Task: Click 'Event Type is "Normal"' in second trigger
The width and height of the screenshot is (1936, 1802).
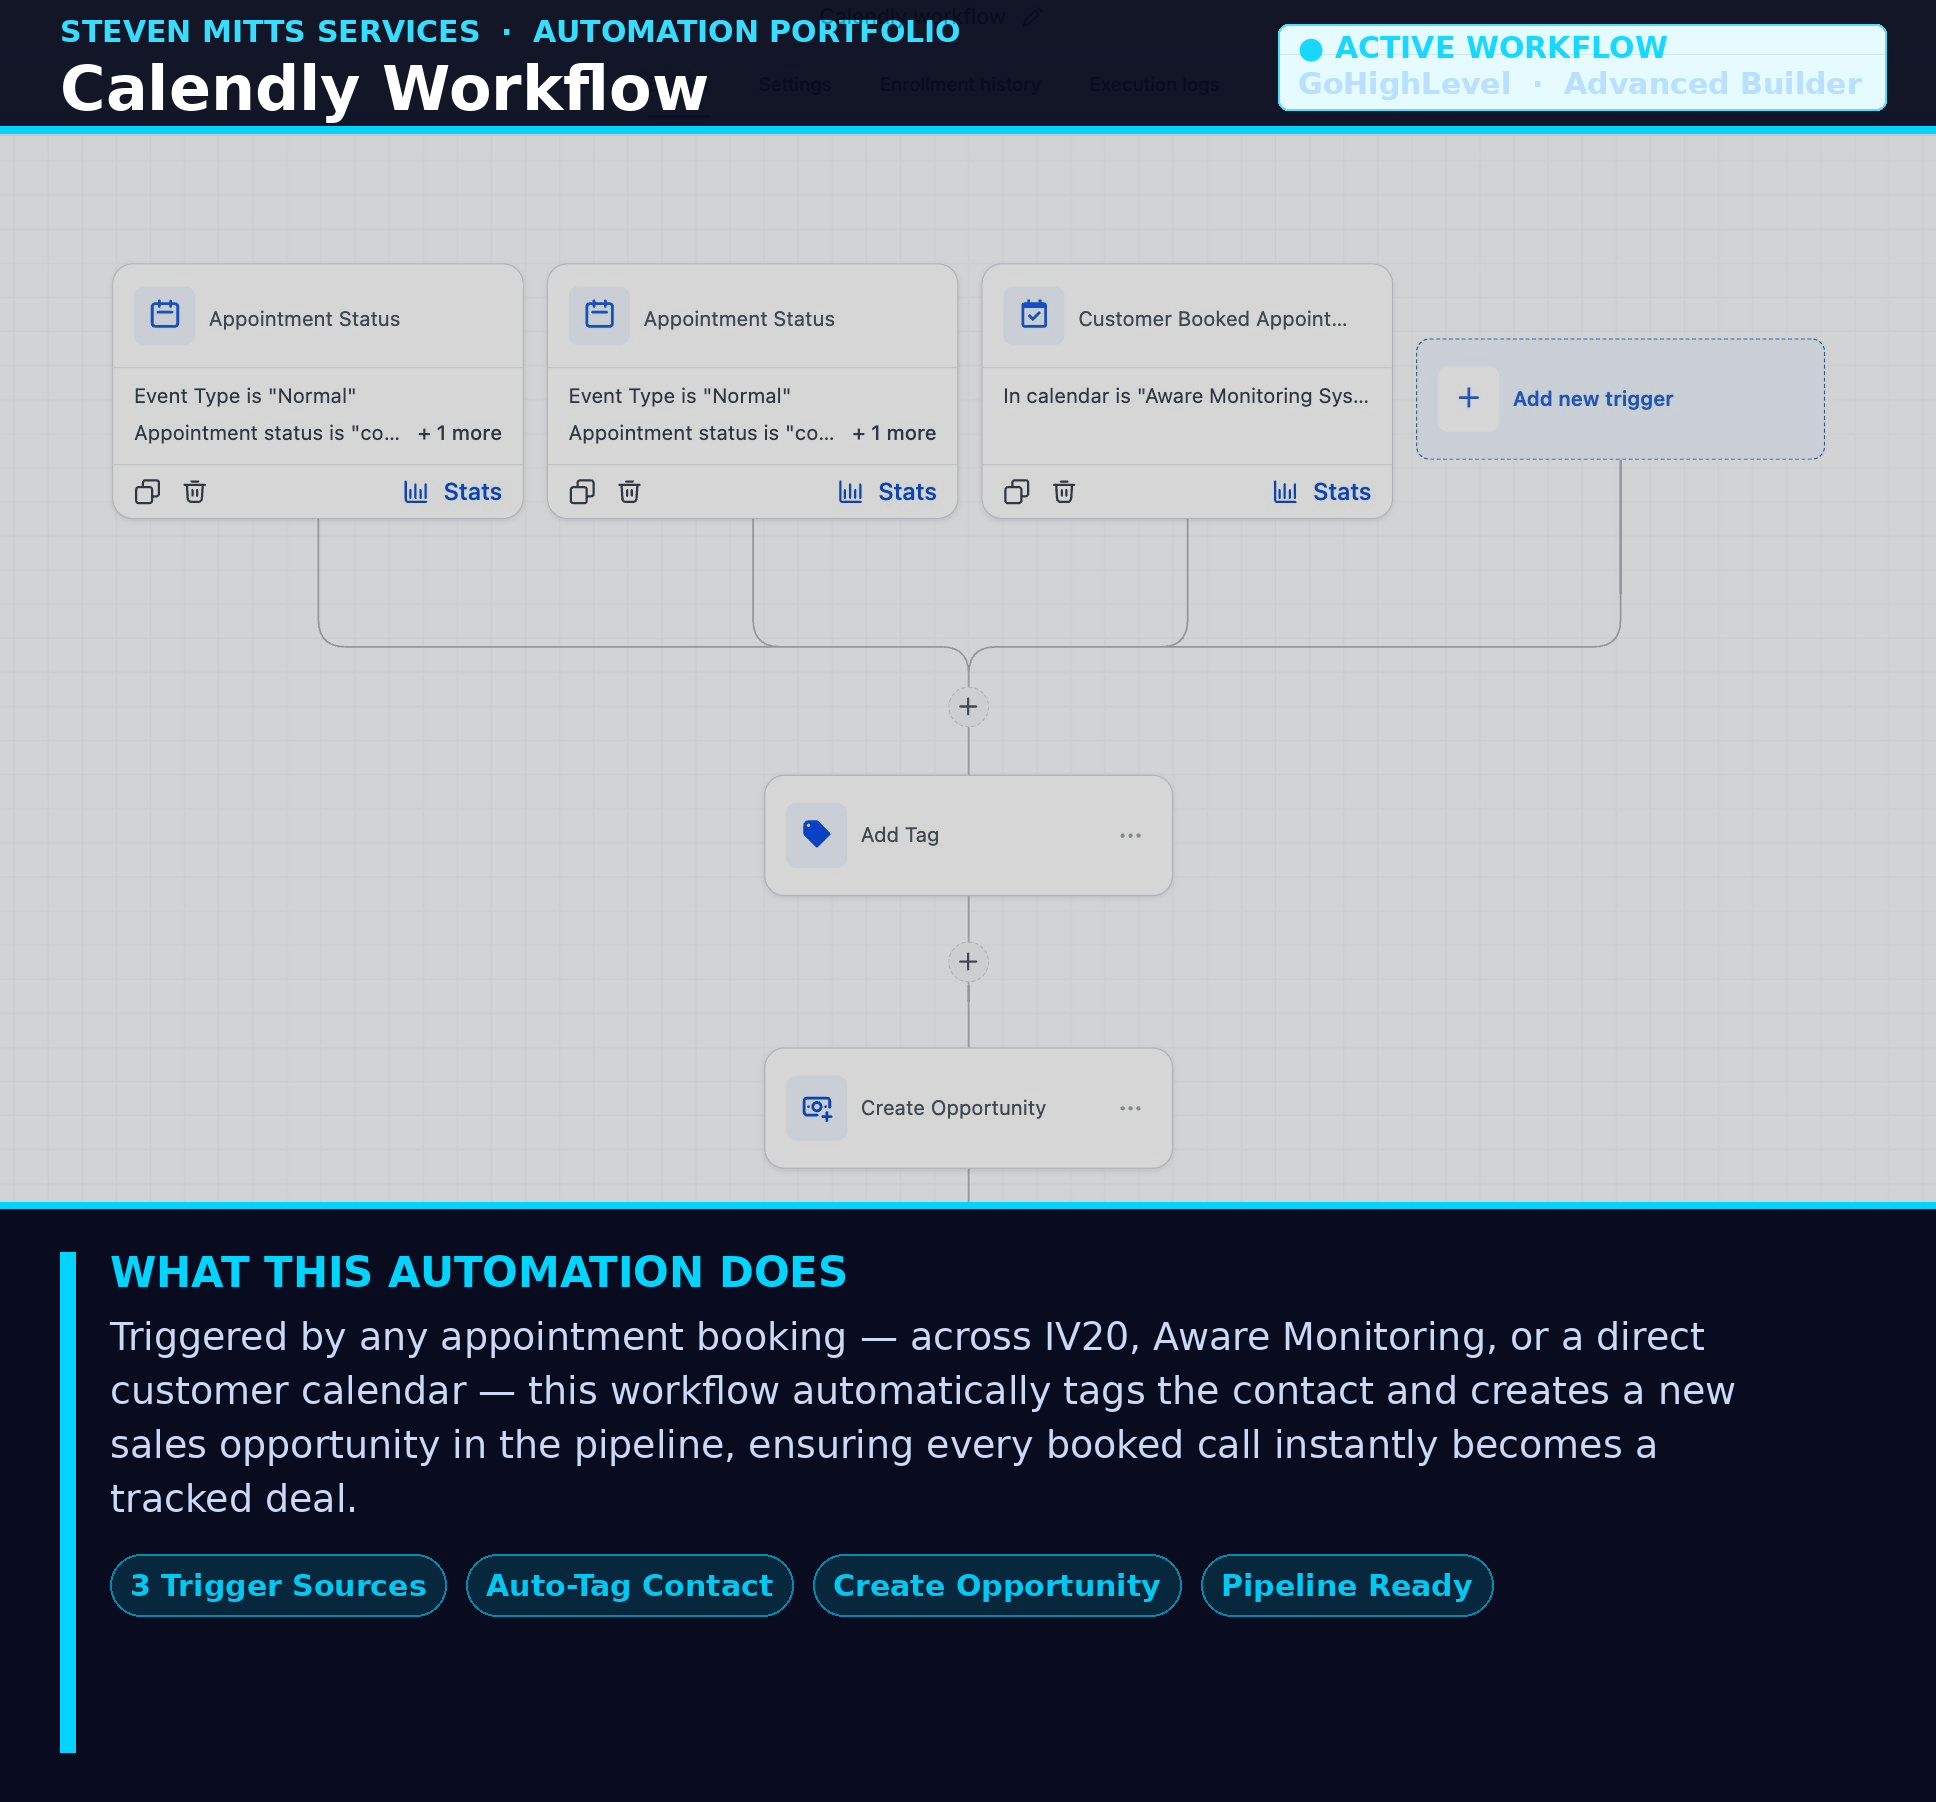Action: coord(680,396)
